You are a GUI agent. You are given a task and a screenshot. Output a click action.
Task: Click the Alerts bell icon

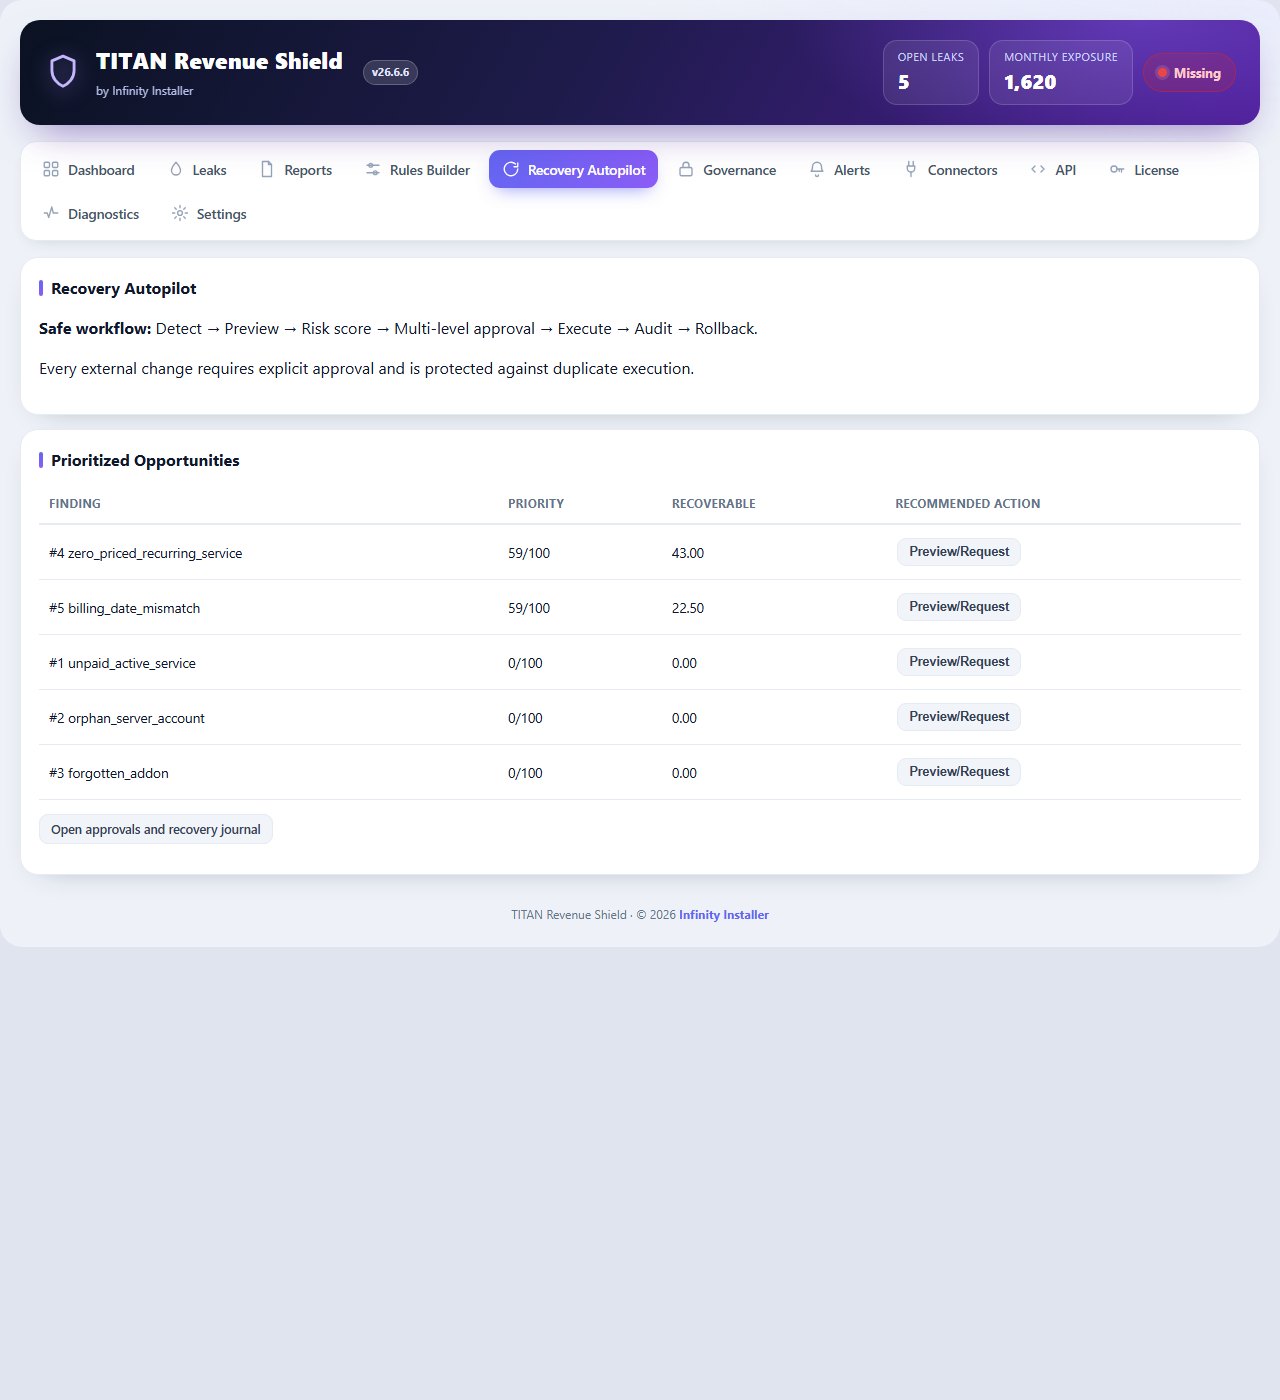point(817,170)
